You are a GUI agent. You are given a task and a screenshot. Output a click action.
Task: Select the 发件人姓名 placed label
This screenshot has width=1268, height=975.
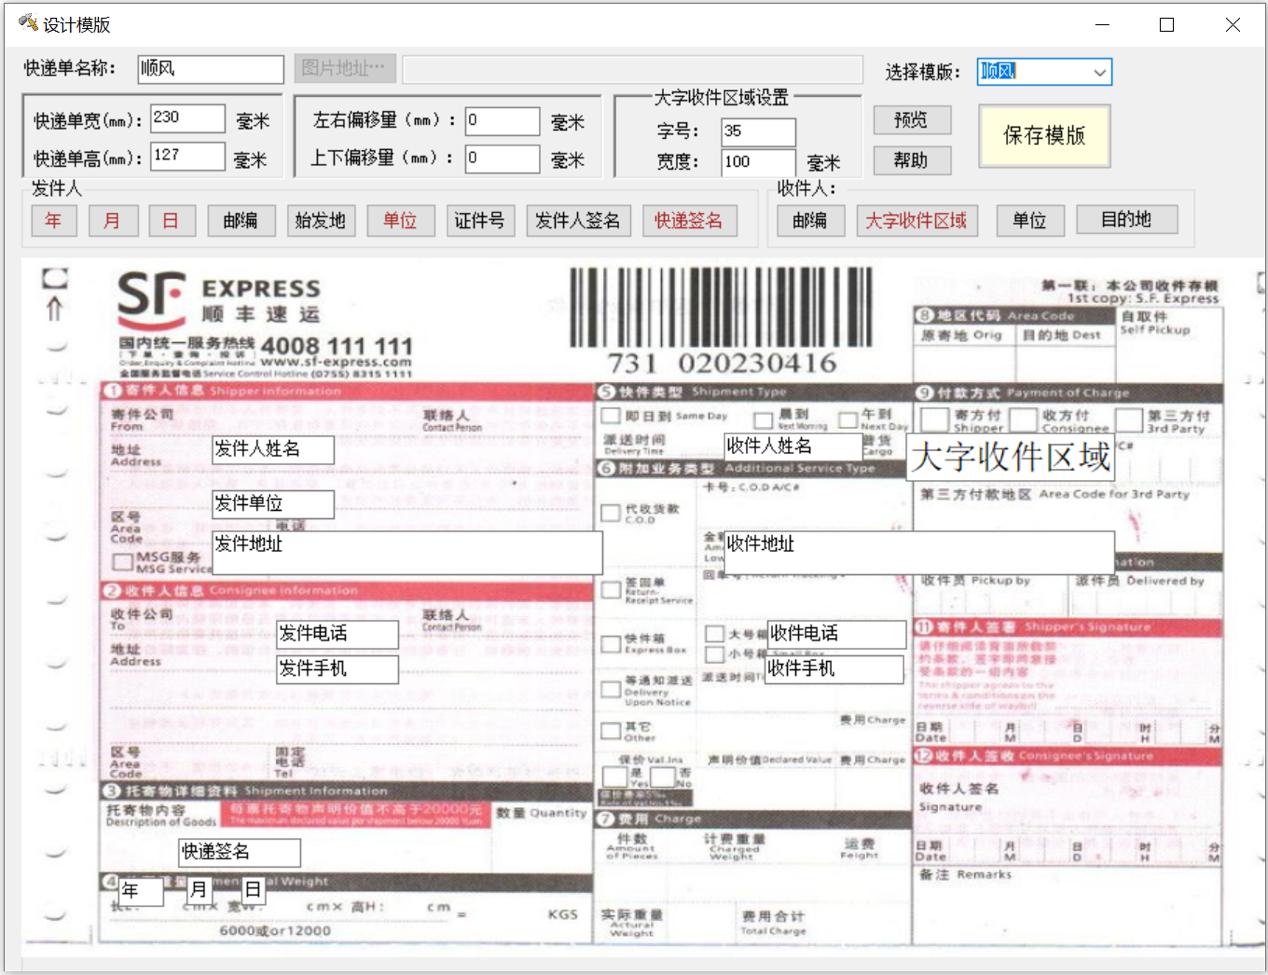coord(273,450)
